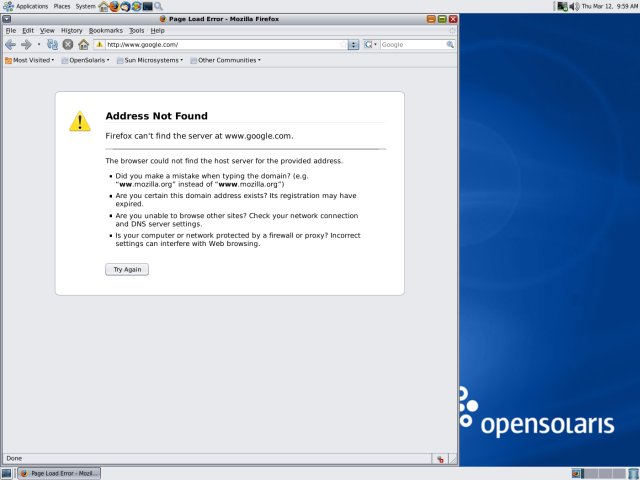Click the URL address bar
640x480 pixels.
pos(222,44)
